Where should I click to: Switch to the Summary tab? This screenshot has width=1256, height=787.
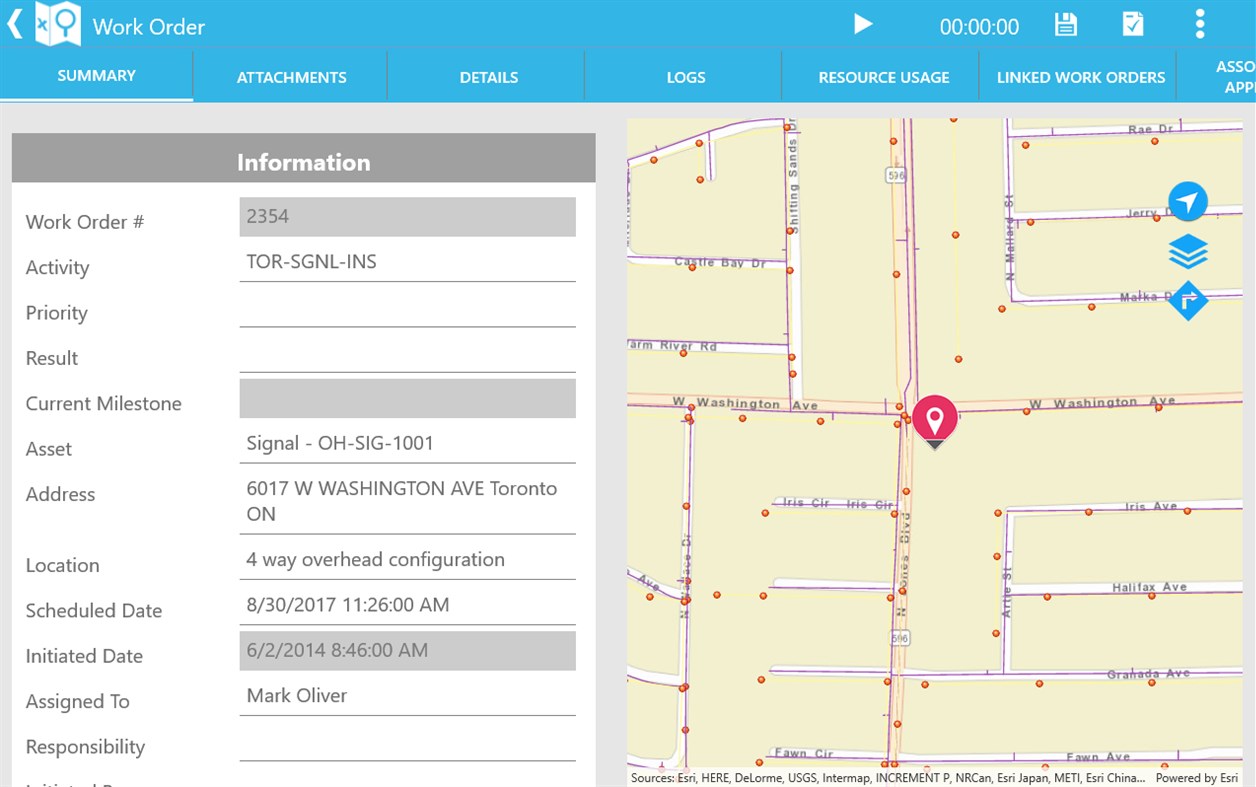(x=97, y=76)
